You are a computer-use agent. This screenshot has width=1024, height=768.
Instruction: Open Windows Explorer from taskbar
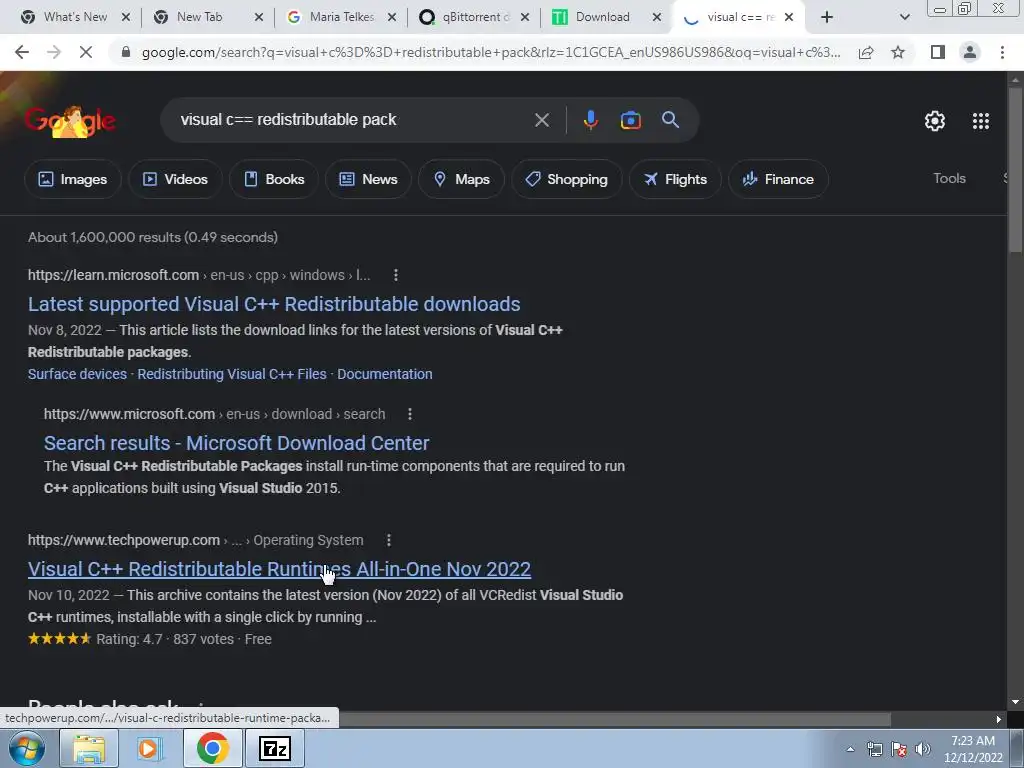(89, 748)
